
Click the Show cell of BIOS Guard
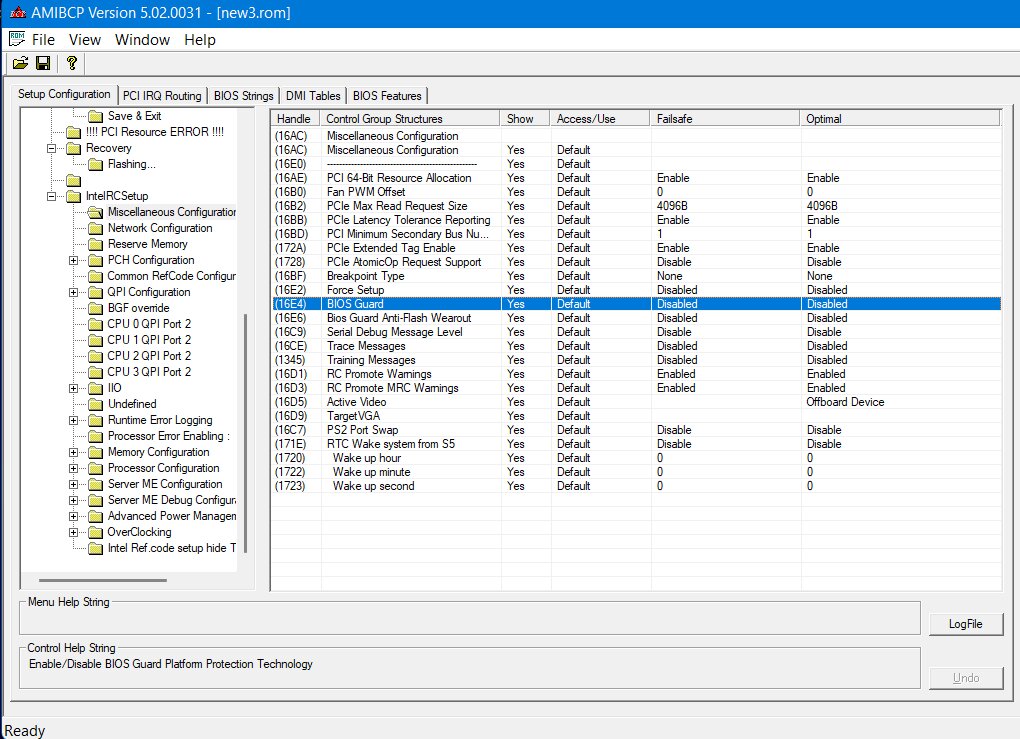point(526,304)
